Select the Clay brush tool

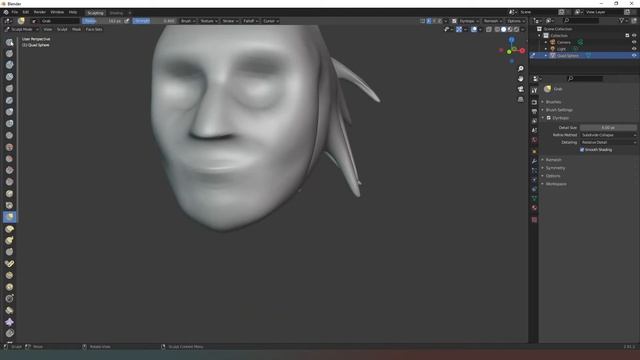tap(9, 65)
